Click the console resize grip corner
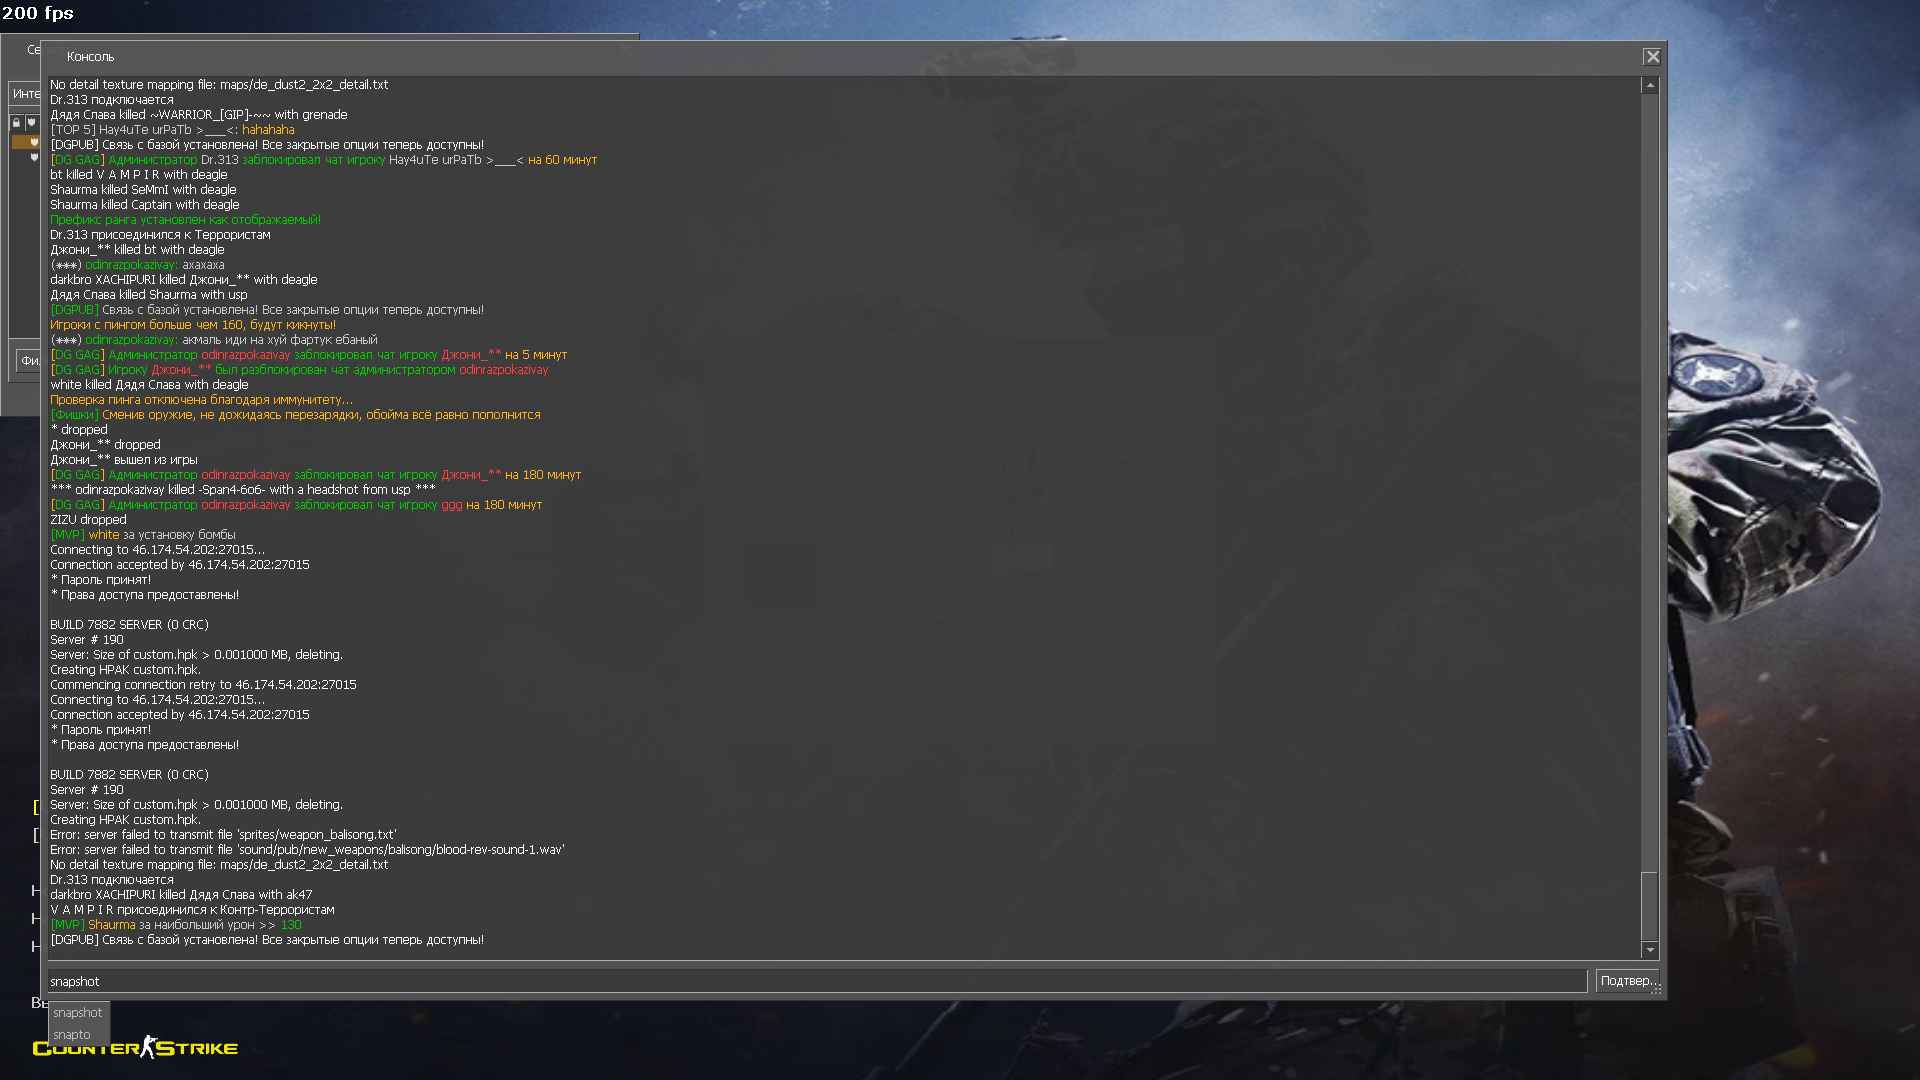This screenshot has width=1920, height=1080. pyautogui.click(x=1657, y=990)
